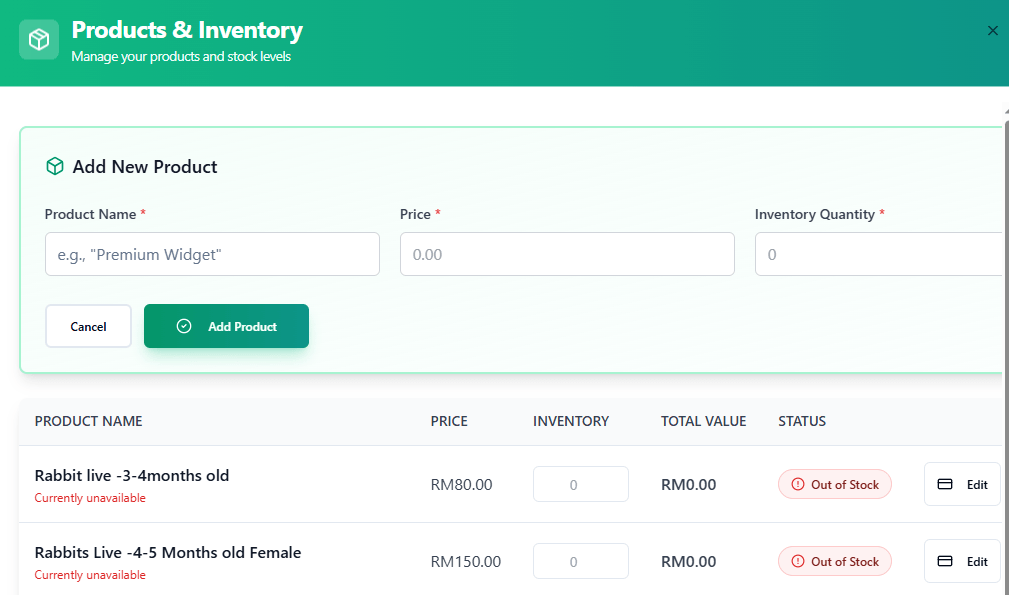The height and width of the screenshot is (595, 1009).
Task: Click the box icon beside Add New Product
Action: coord(54,166)
